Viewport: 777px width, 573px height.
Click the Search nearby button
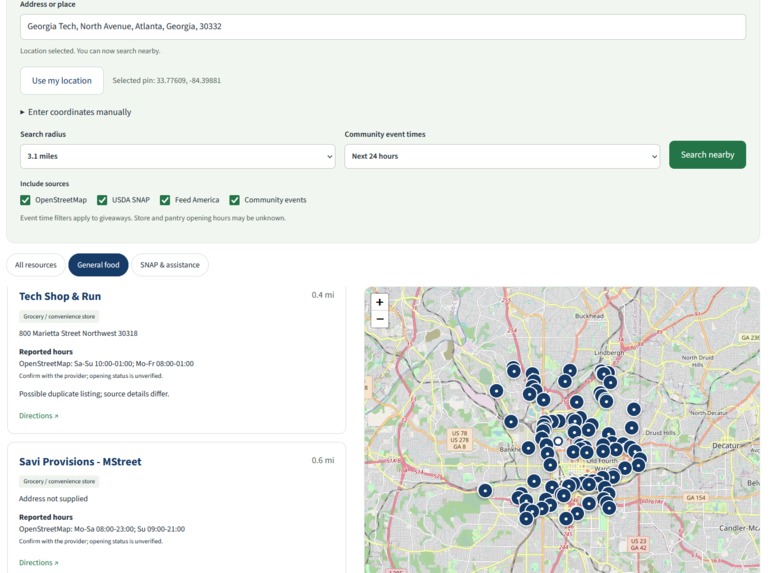(x=707, y=155)
